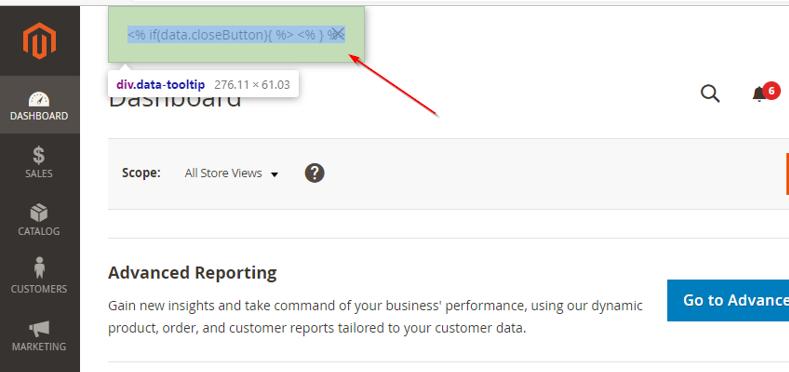Click the red notification count badge

coord(771,91)
